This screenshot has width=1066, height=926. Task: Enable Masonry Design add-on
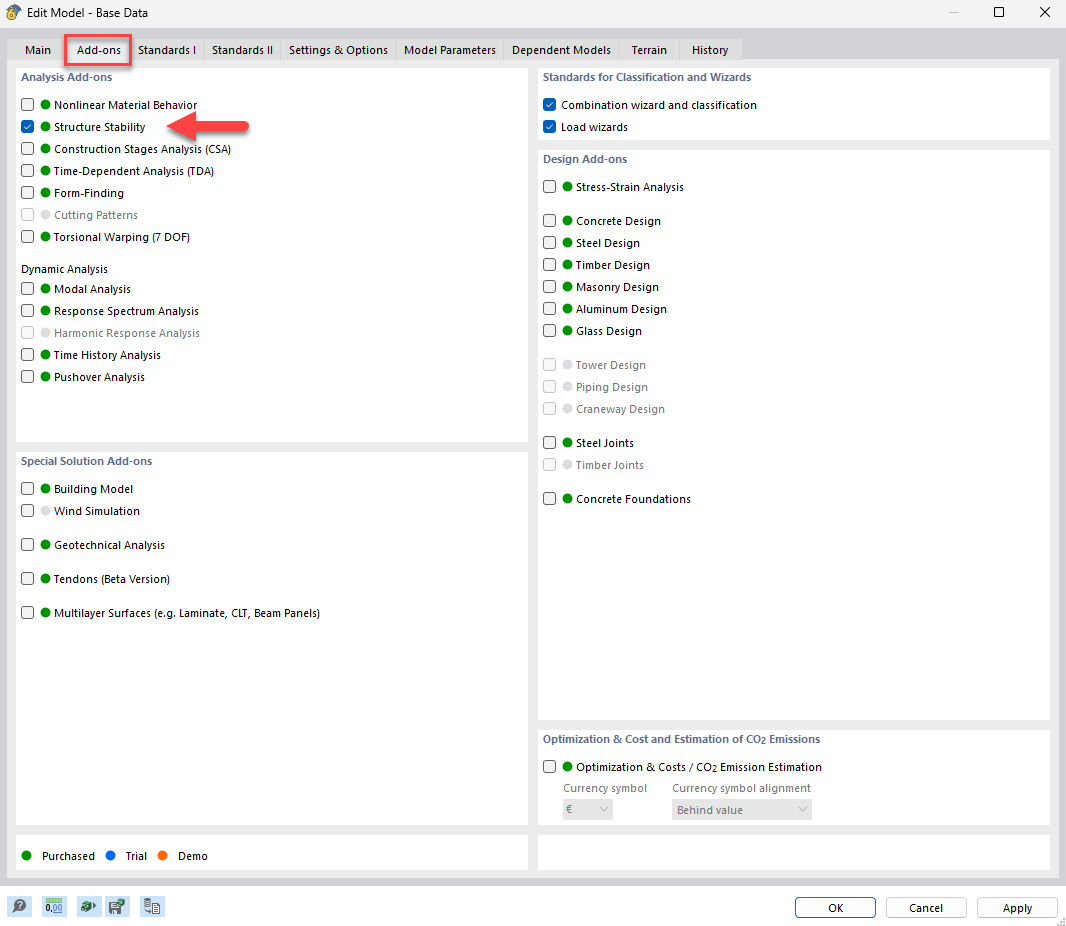(x=549, y=287)
